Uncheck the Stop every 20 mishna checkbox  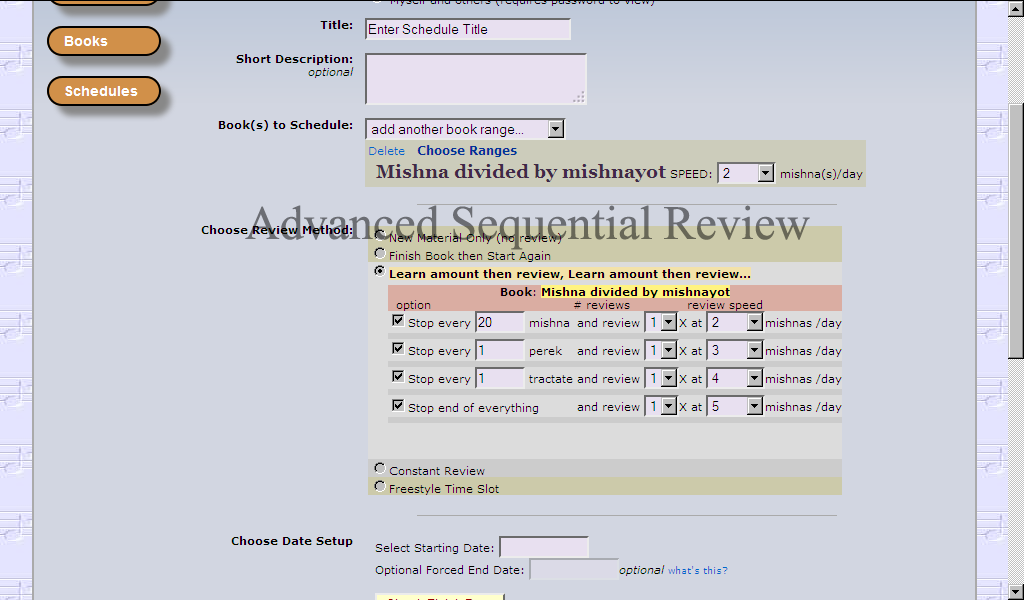coord(398,321)
